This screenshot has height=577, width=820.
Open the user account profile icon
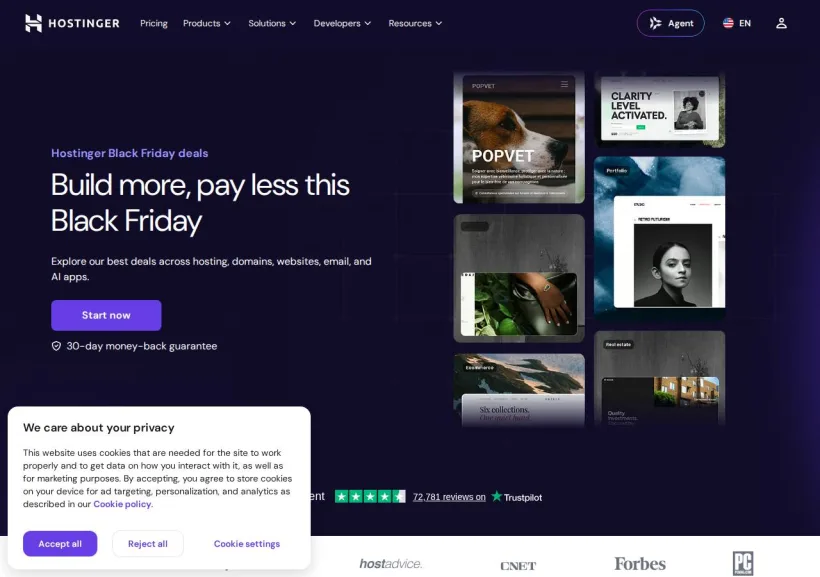[x=781, y=23]
